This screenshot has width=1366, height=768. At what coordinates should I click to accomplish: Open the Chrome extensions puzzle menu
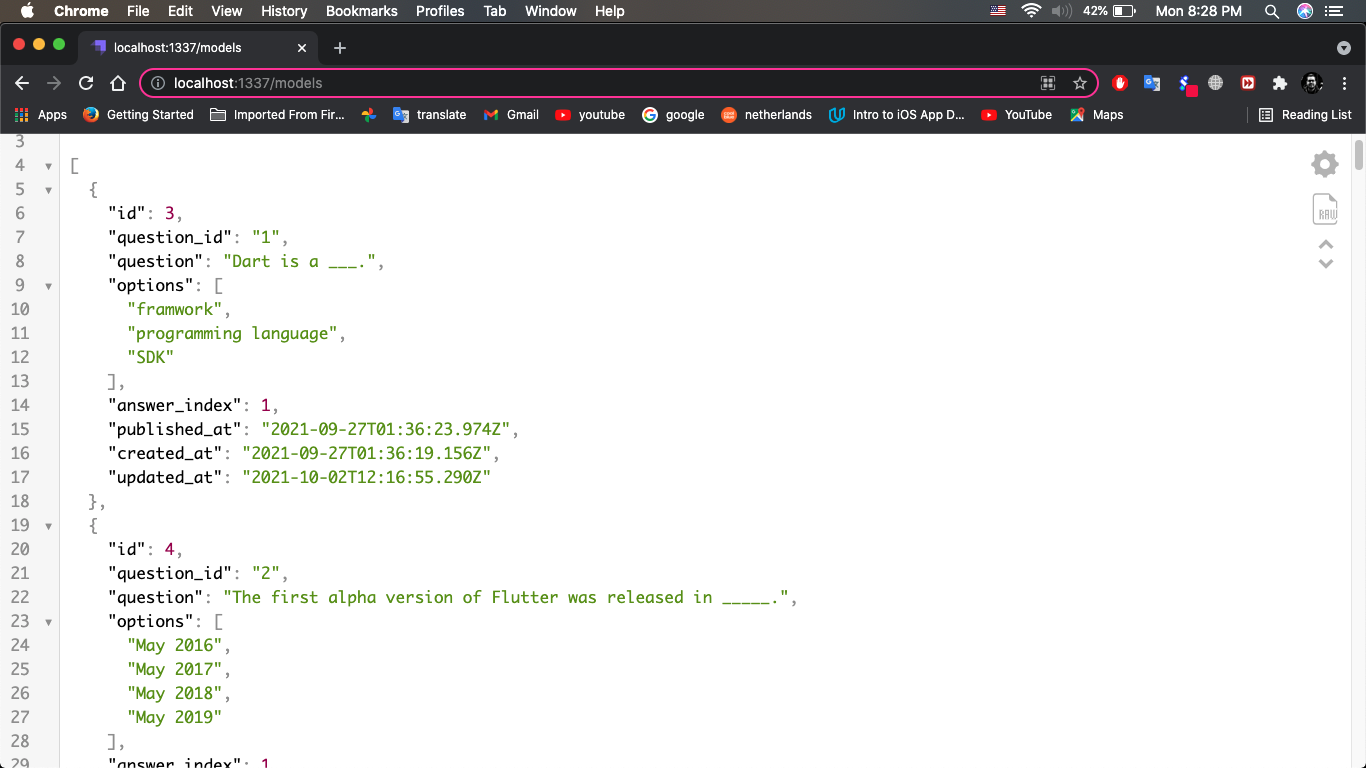tap(1280, 85)
